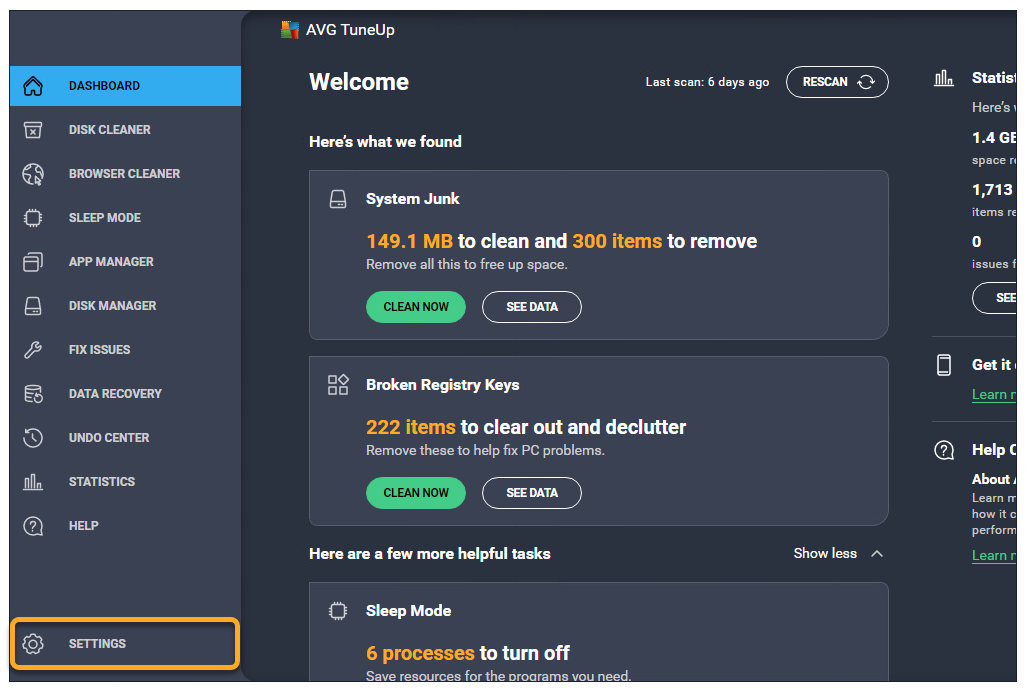Click the Settings gear icon
This screenshot has height=693, width=1026.
tap(33, 644)
